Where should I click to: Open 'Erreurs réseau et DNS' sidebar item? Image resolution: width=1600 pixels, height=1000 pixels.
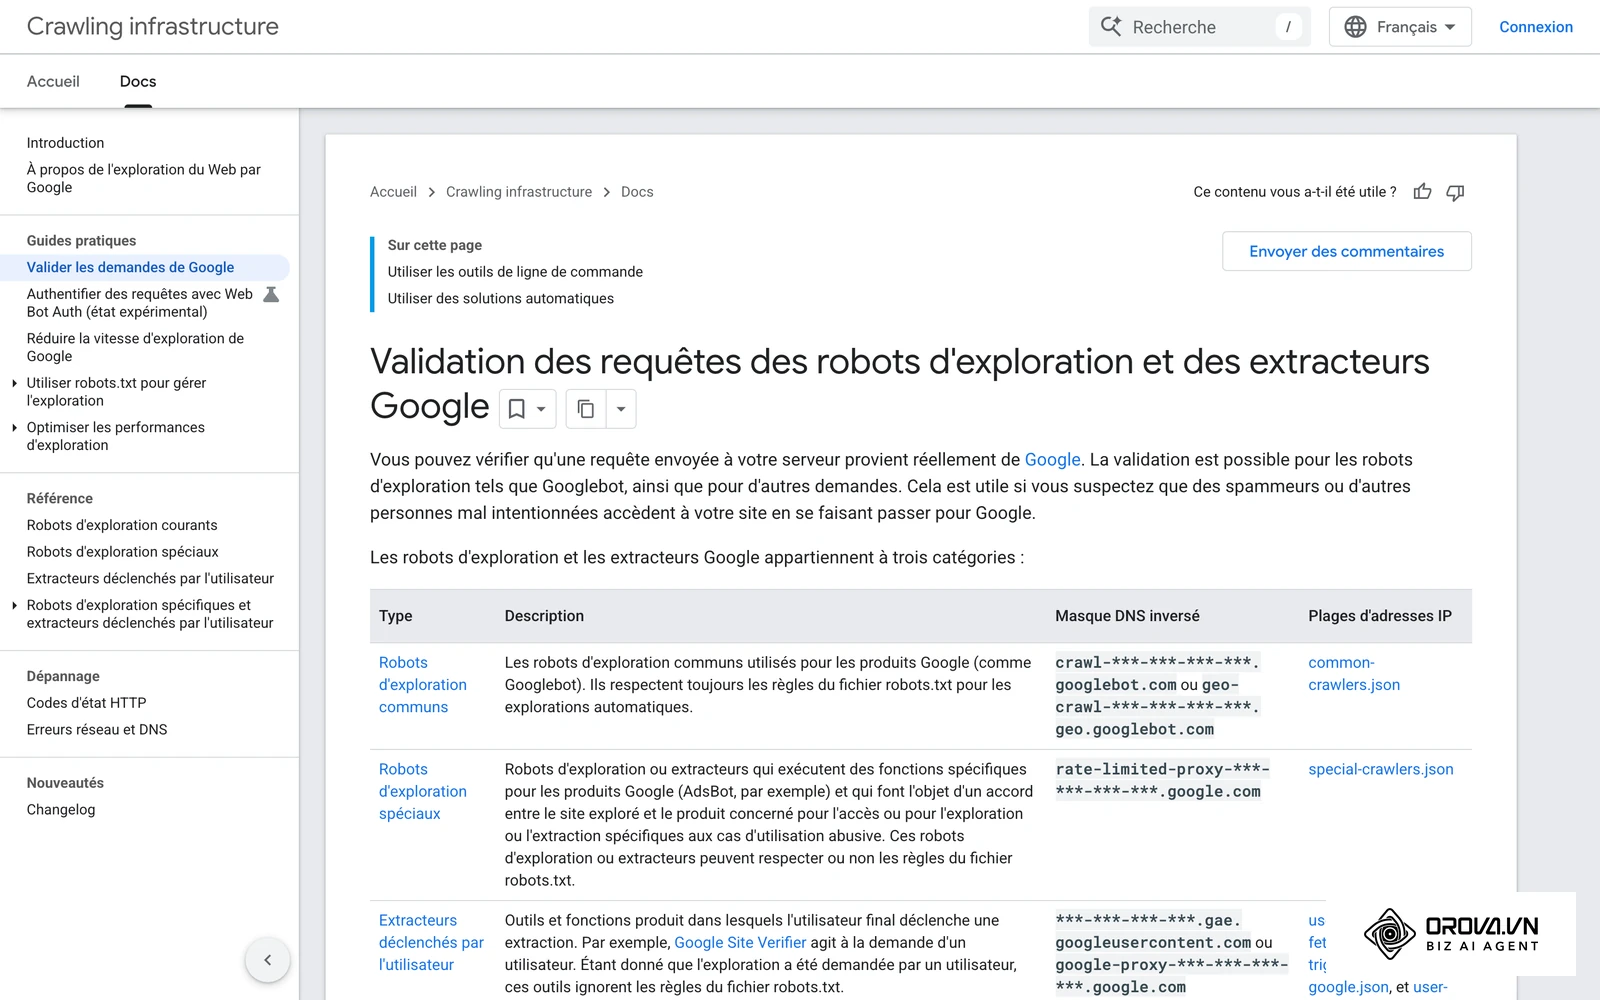click(97, 730)
